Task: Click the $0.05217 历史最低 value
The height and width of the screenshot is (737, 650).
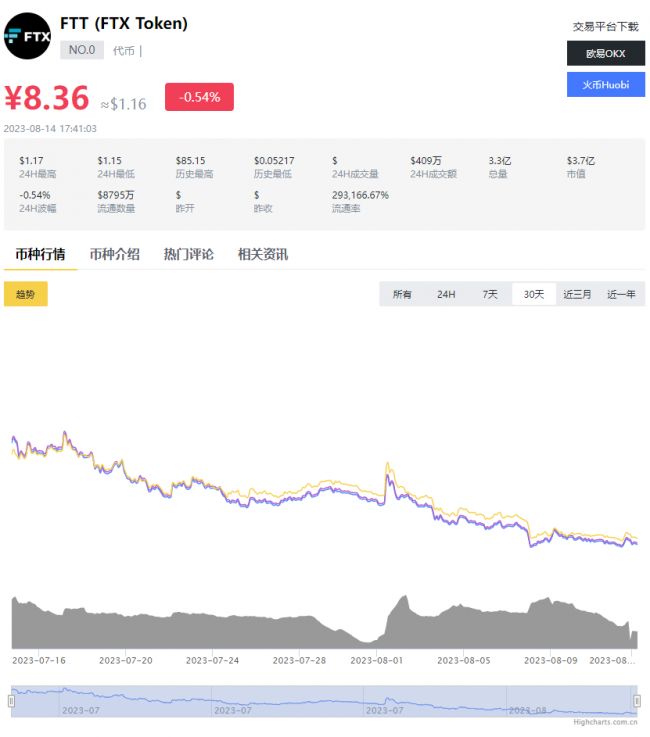Action: (274, 161)
